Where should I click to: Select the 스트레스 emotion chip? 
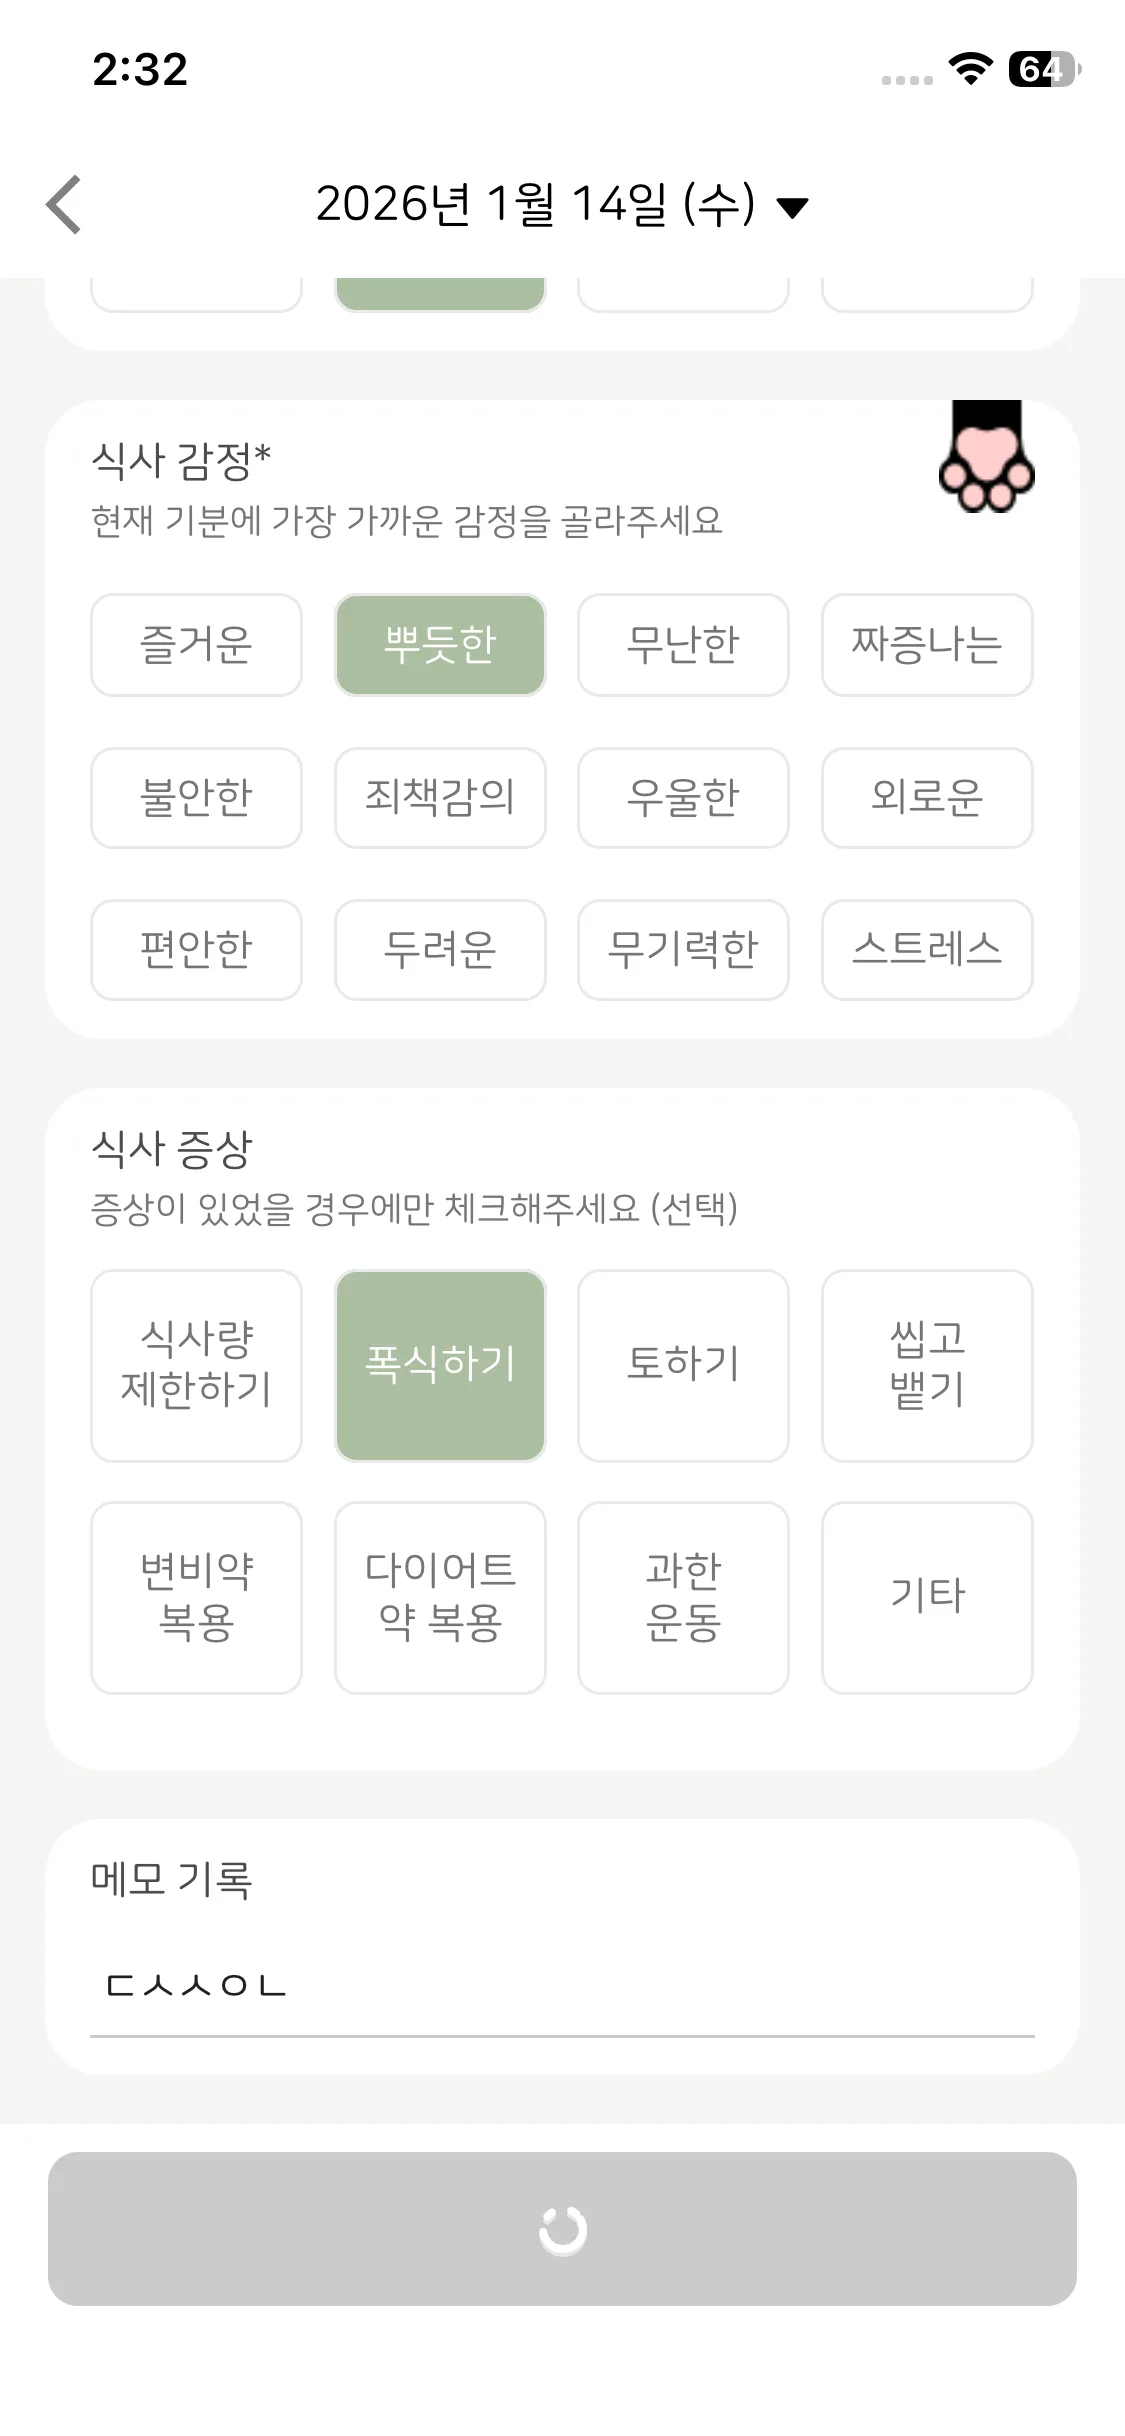[927, 950]
